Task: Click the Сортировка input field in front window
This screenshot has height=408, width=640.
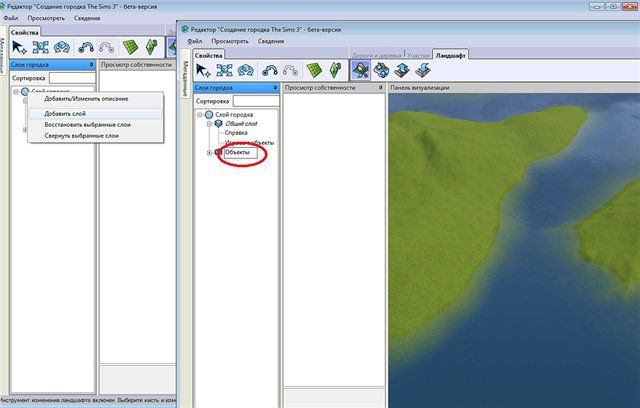Action: [256, 101]
